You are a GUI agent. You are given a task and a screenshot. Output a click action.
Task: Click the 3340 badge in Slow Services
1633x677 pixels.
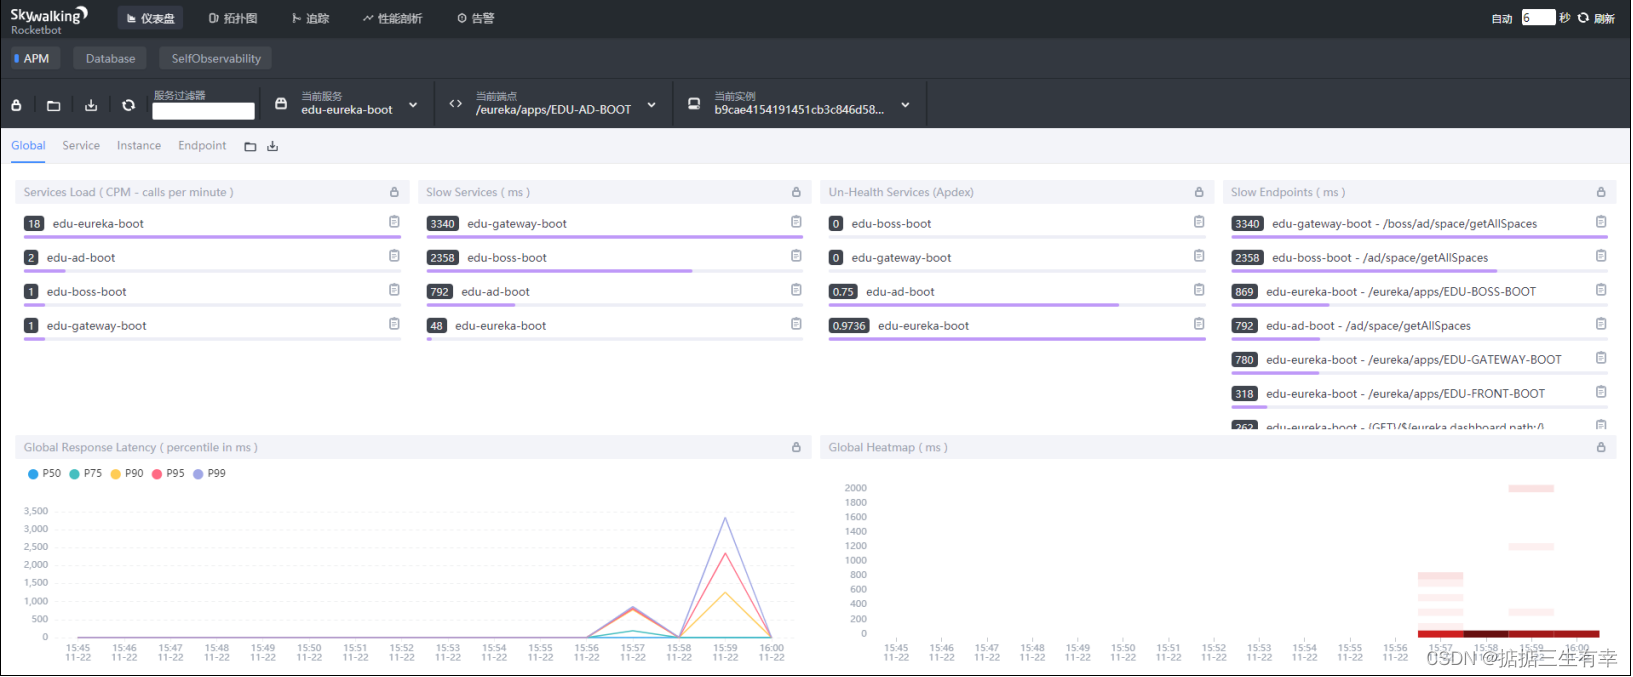tap(442, 224)
